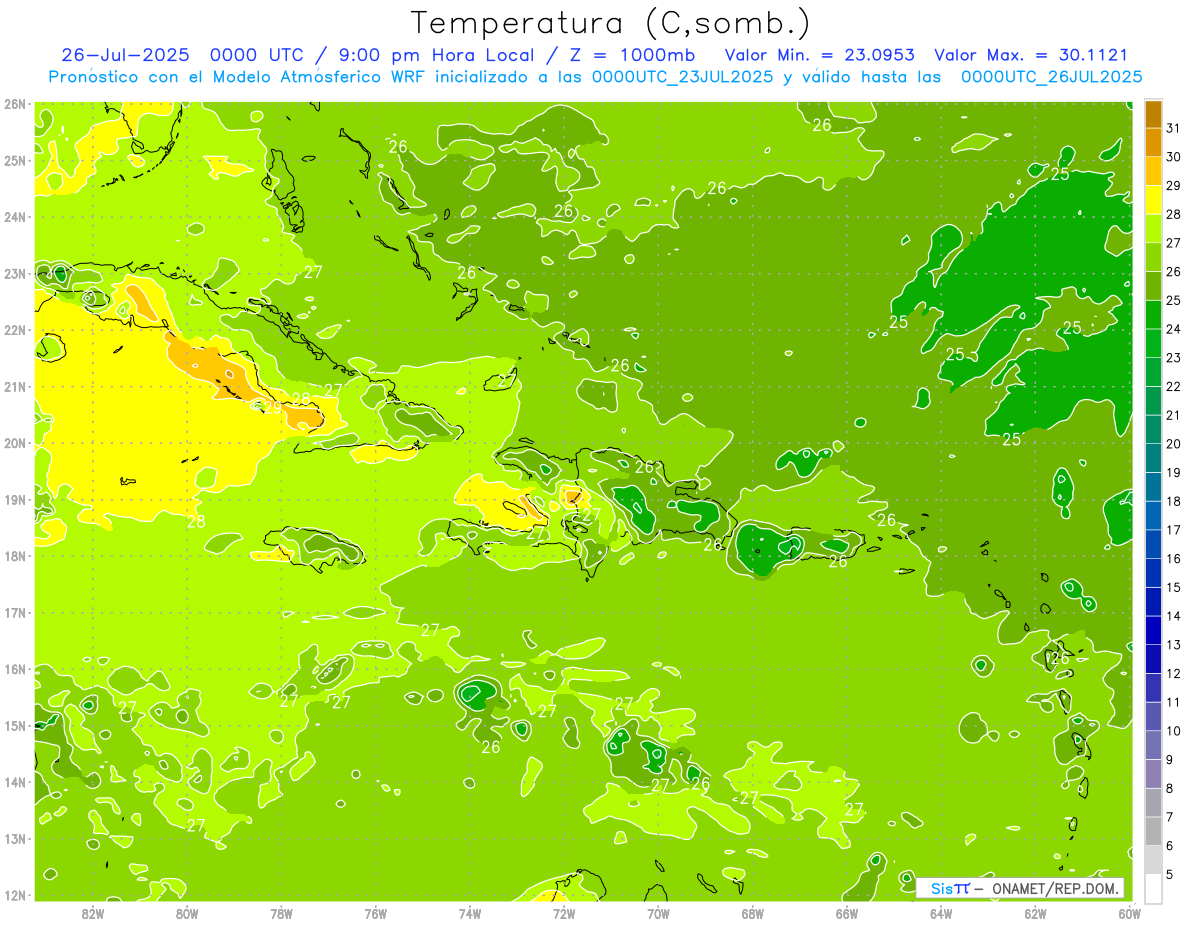Select the 'Valor Max. = 30.1121' text
The width and height of the screenshot is (1200, 927).
pos(1030,55)
